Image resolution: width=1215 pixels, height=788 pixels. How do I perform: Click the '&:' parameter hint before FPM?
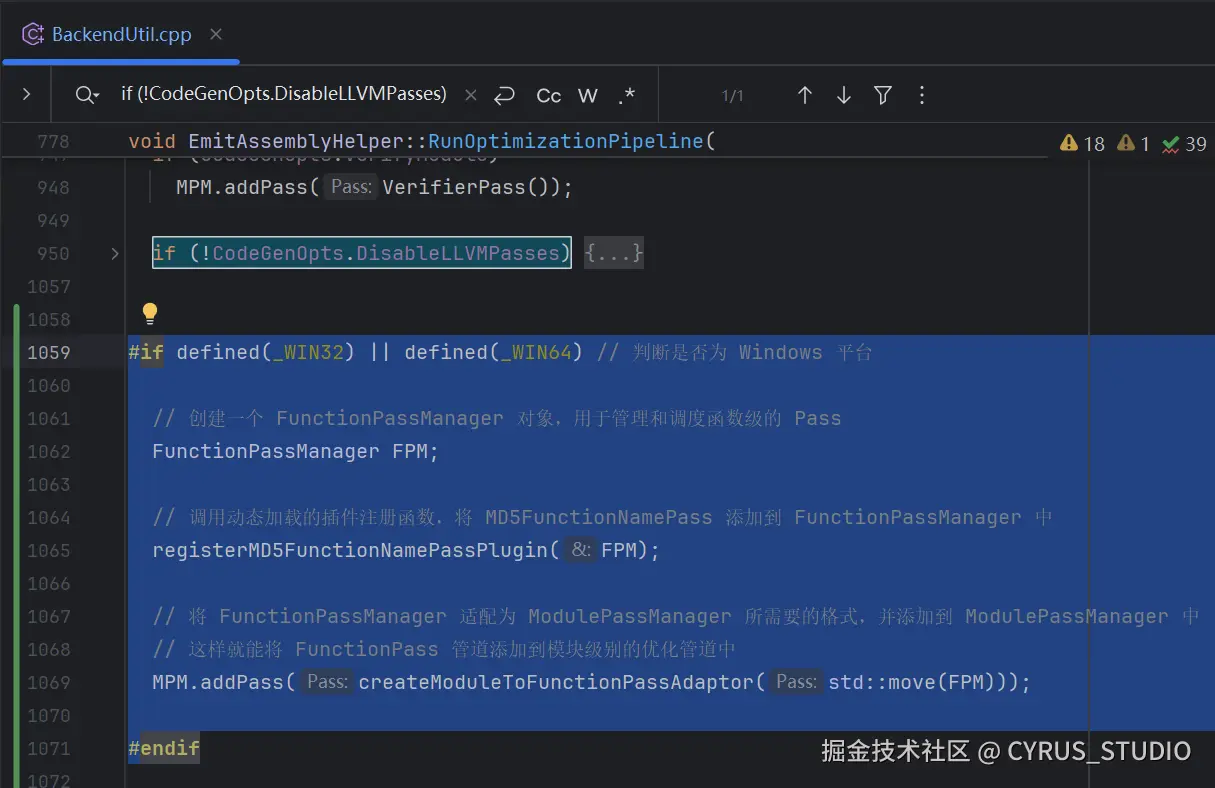pyautogui.click(x=581, y=550)
